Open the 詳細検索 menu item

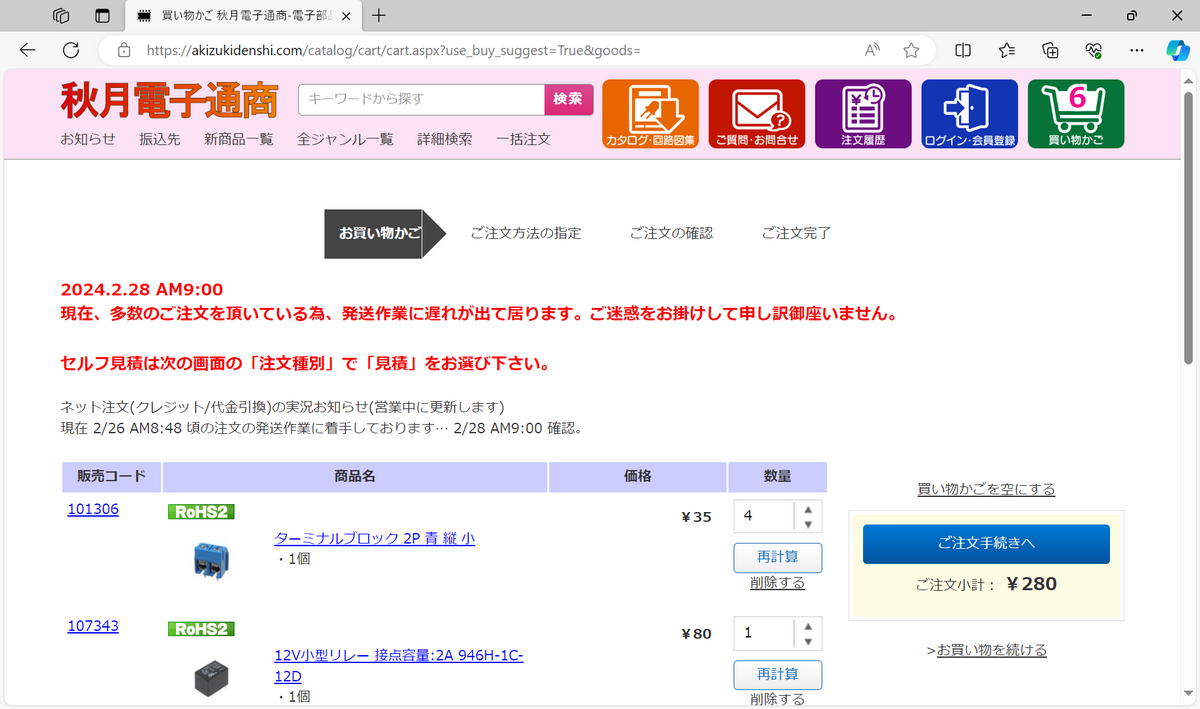point(445,139)
